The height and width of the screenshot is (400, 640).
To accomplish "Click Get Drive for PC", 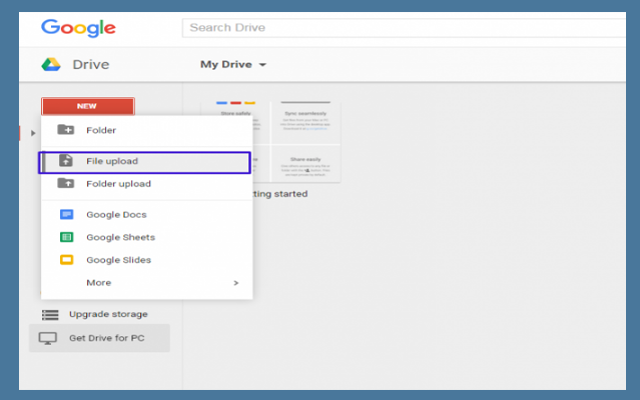I will (99, 338).
